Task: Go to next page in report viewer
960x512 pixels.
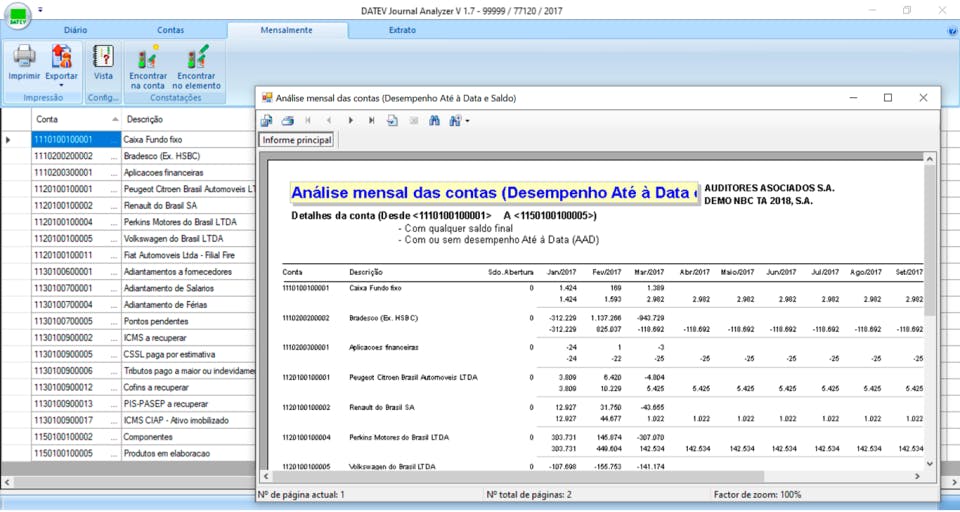Action: [x=350, y=121]
